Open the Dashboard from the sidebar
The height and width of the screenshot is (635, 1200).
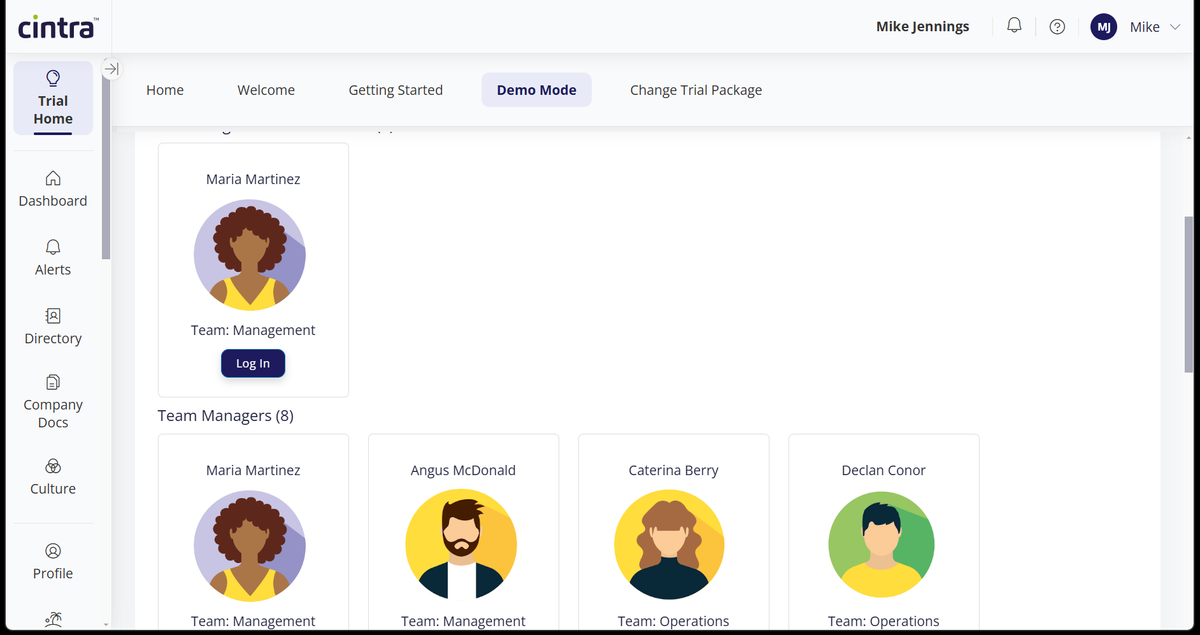(x=52, y=190)
